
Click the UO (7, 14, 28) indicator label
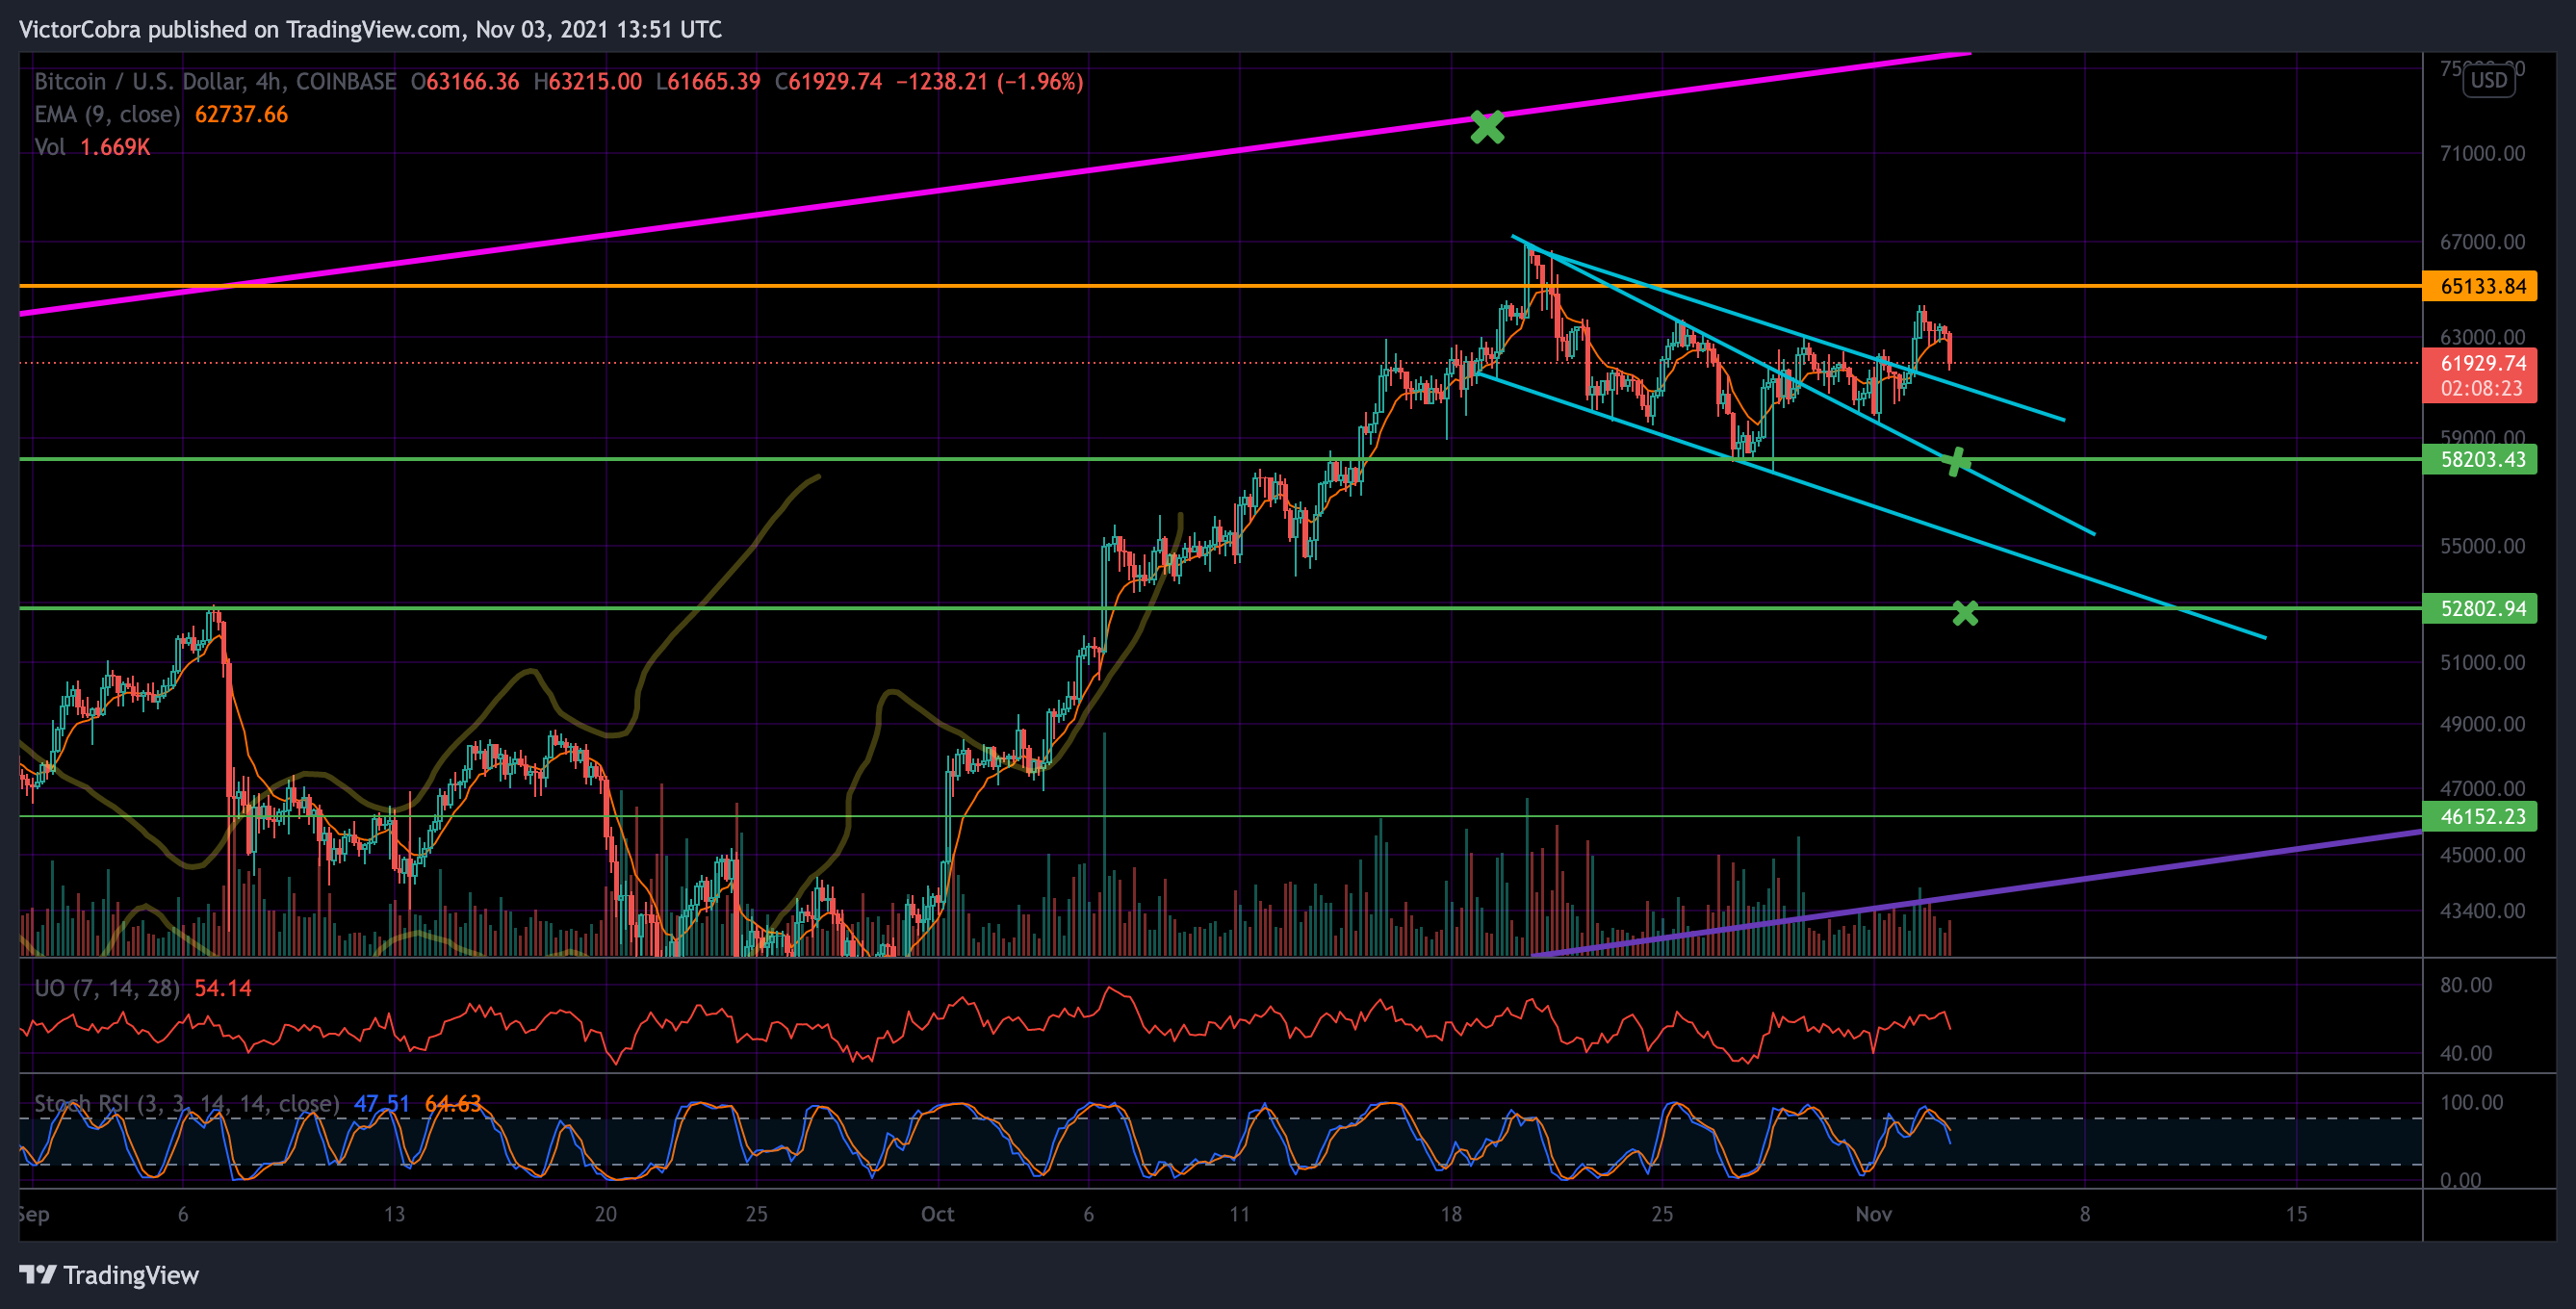[x=107, y=988]
